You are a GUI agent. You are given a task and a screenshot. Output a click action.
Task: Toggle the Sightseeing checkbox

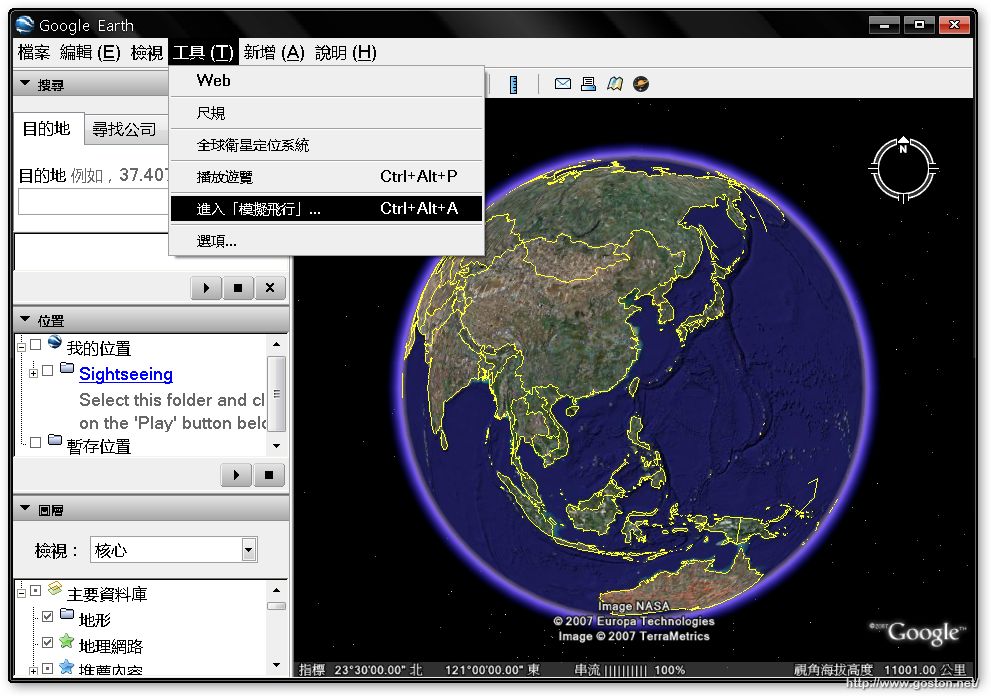tap(47, 370)
